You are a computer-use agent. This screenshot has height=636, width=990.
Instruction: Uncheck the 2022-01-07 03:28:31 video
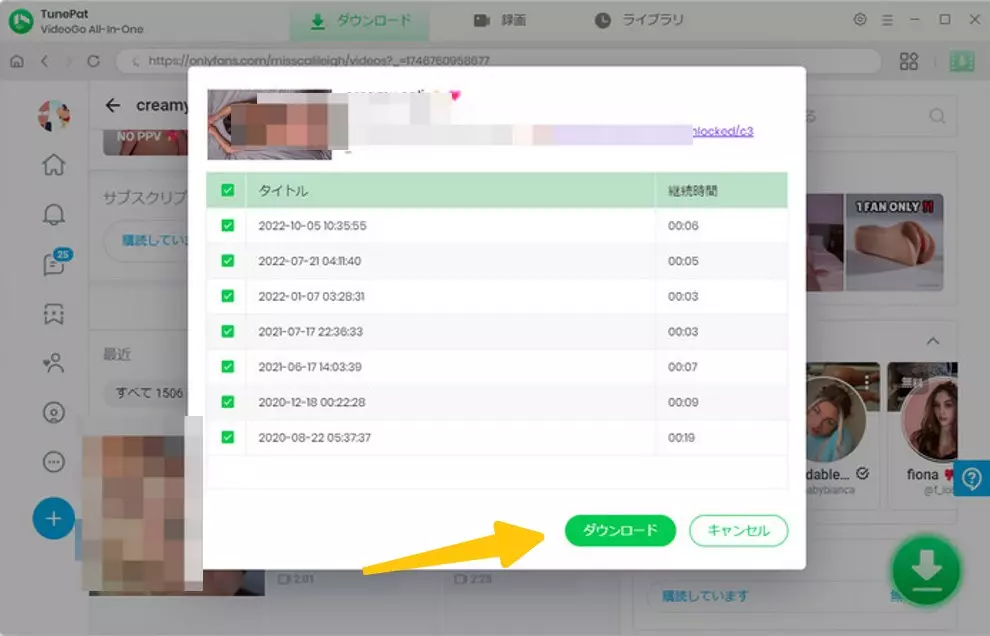coord(228,296)
